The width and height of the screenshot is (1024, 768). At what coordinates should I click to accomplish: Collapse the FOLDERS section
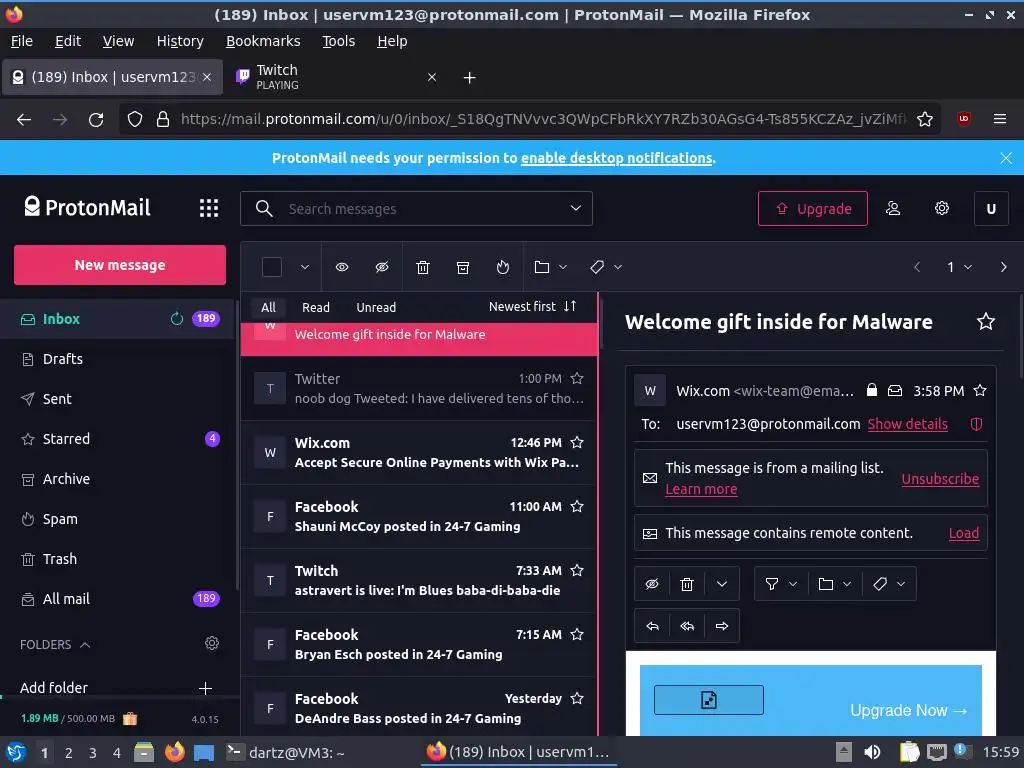tap(55, 645)
